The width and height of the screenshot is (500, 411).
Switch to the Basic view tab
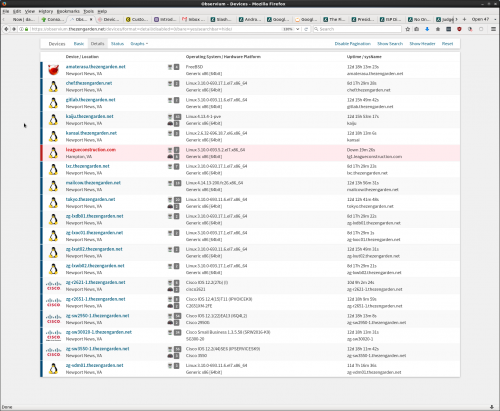79,44
